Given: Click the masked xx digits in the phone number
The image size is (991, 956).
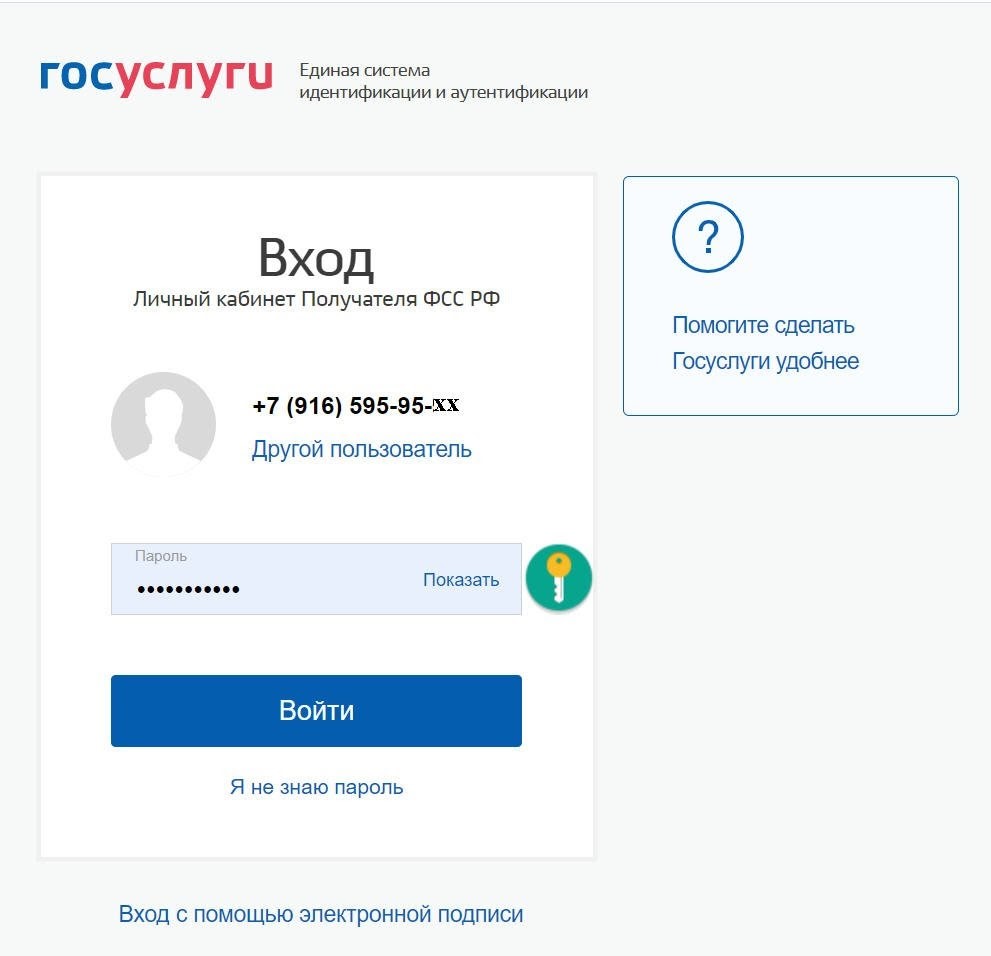Looking at the screenshot, I should [x=446, y=406].
